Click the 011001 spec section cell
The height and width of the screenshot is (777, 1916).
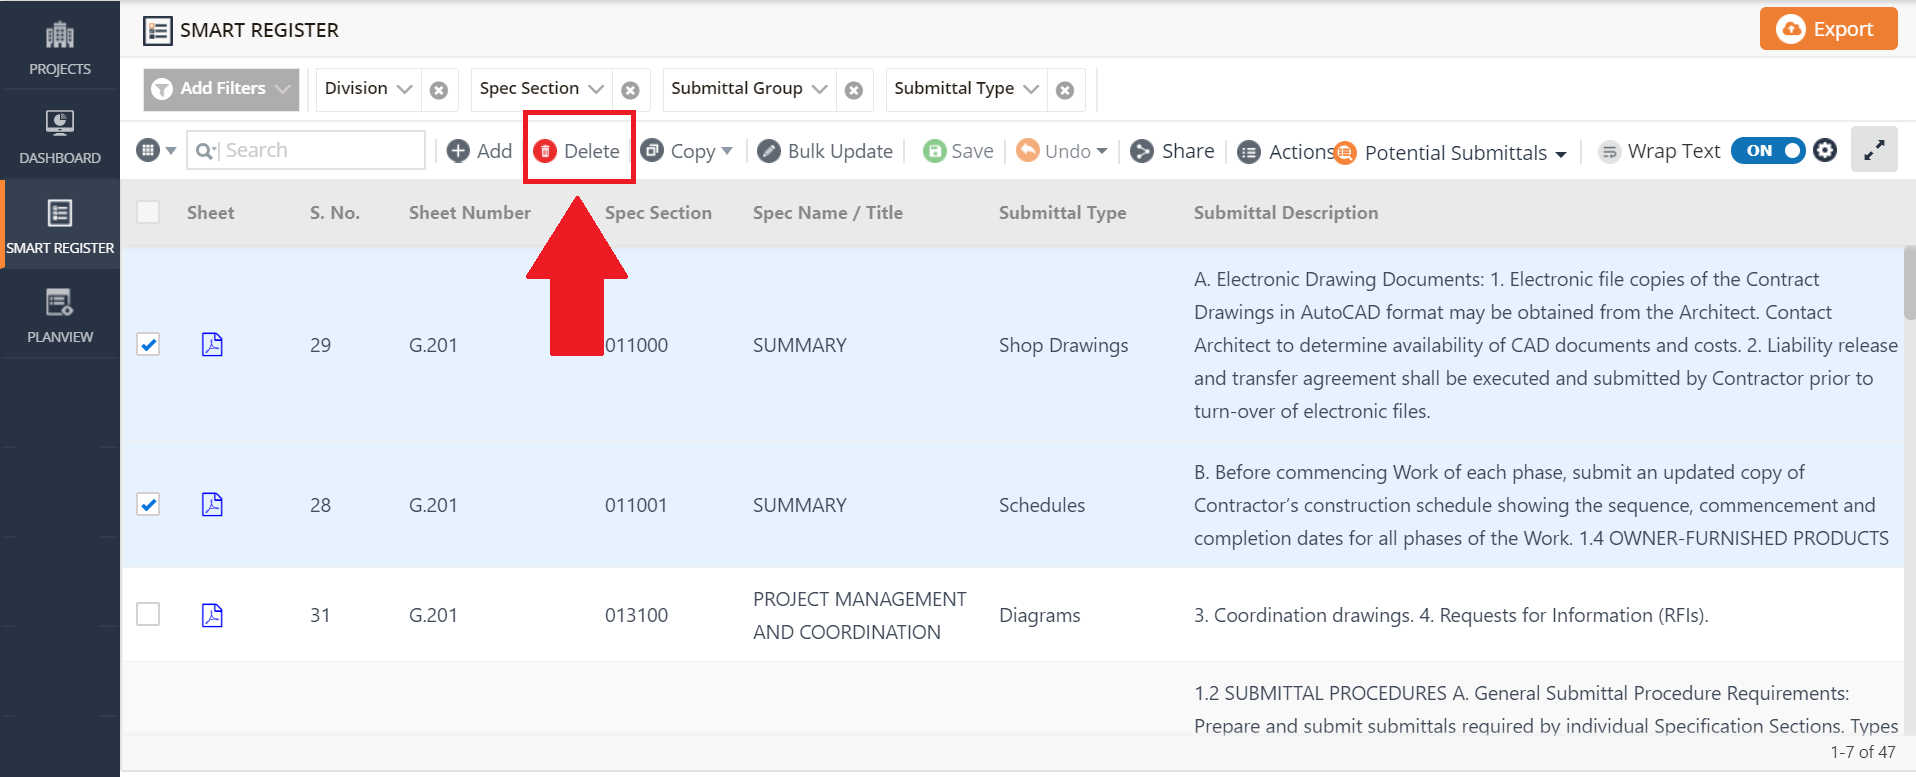636,505
